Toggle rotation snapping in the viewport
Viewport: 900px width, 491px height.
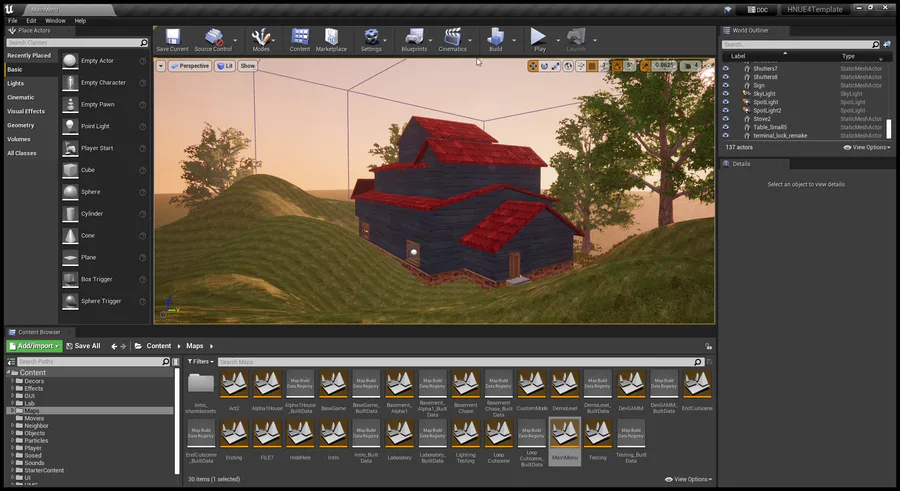pyautogui.click(x=618, y=66)
